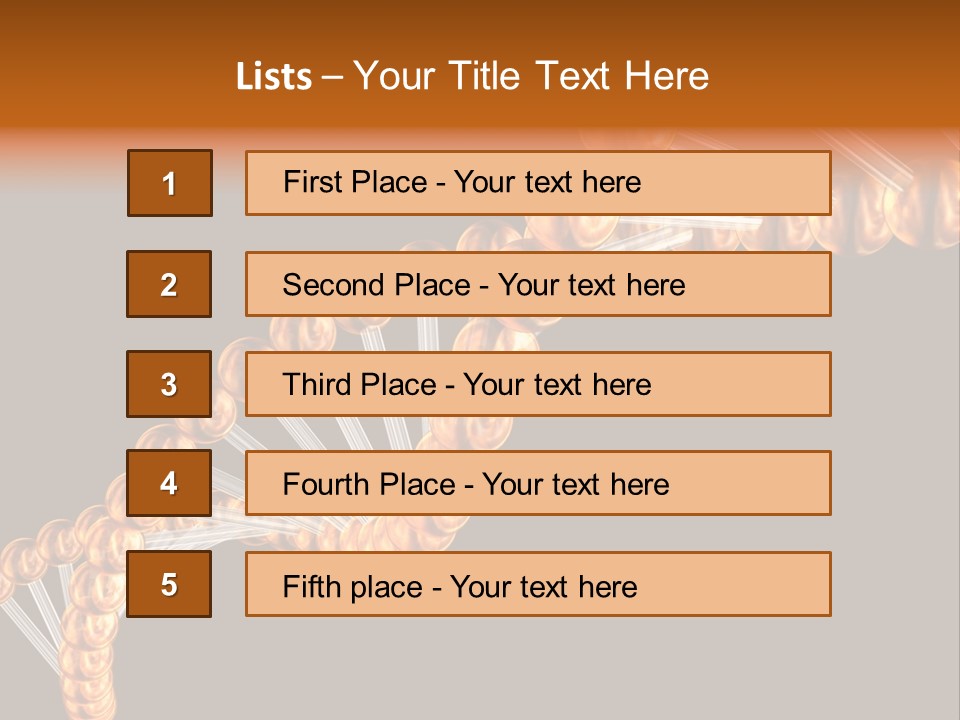This screenshot has height=720, width=960.
Task: Click the number 1 box
Action: point(170,183)
